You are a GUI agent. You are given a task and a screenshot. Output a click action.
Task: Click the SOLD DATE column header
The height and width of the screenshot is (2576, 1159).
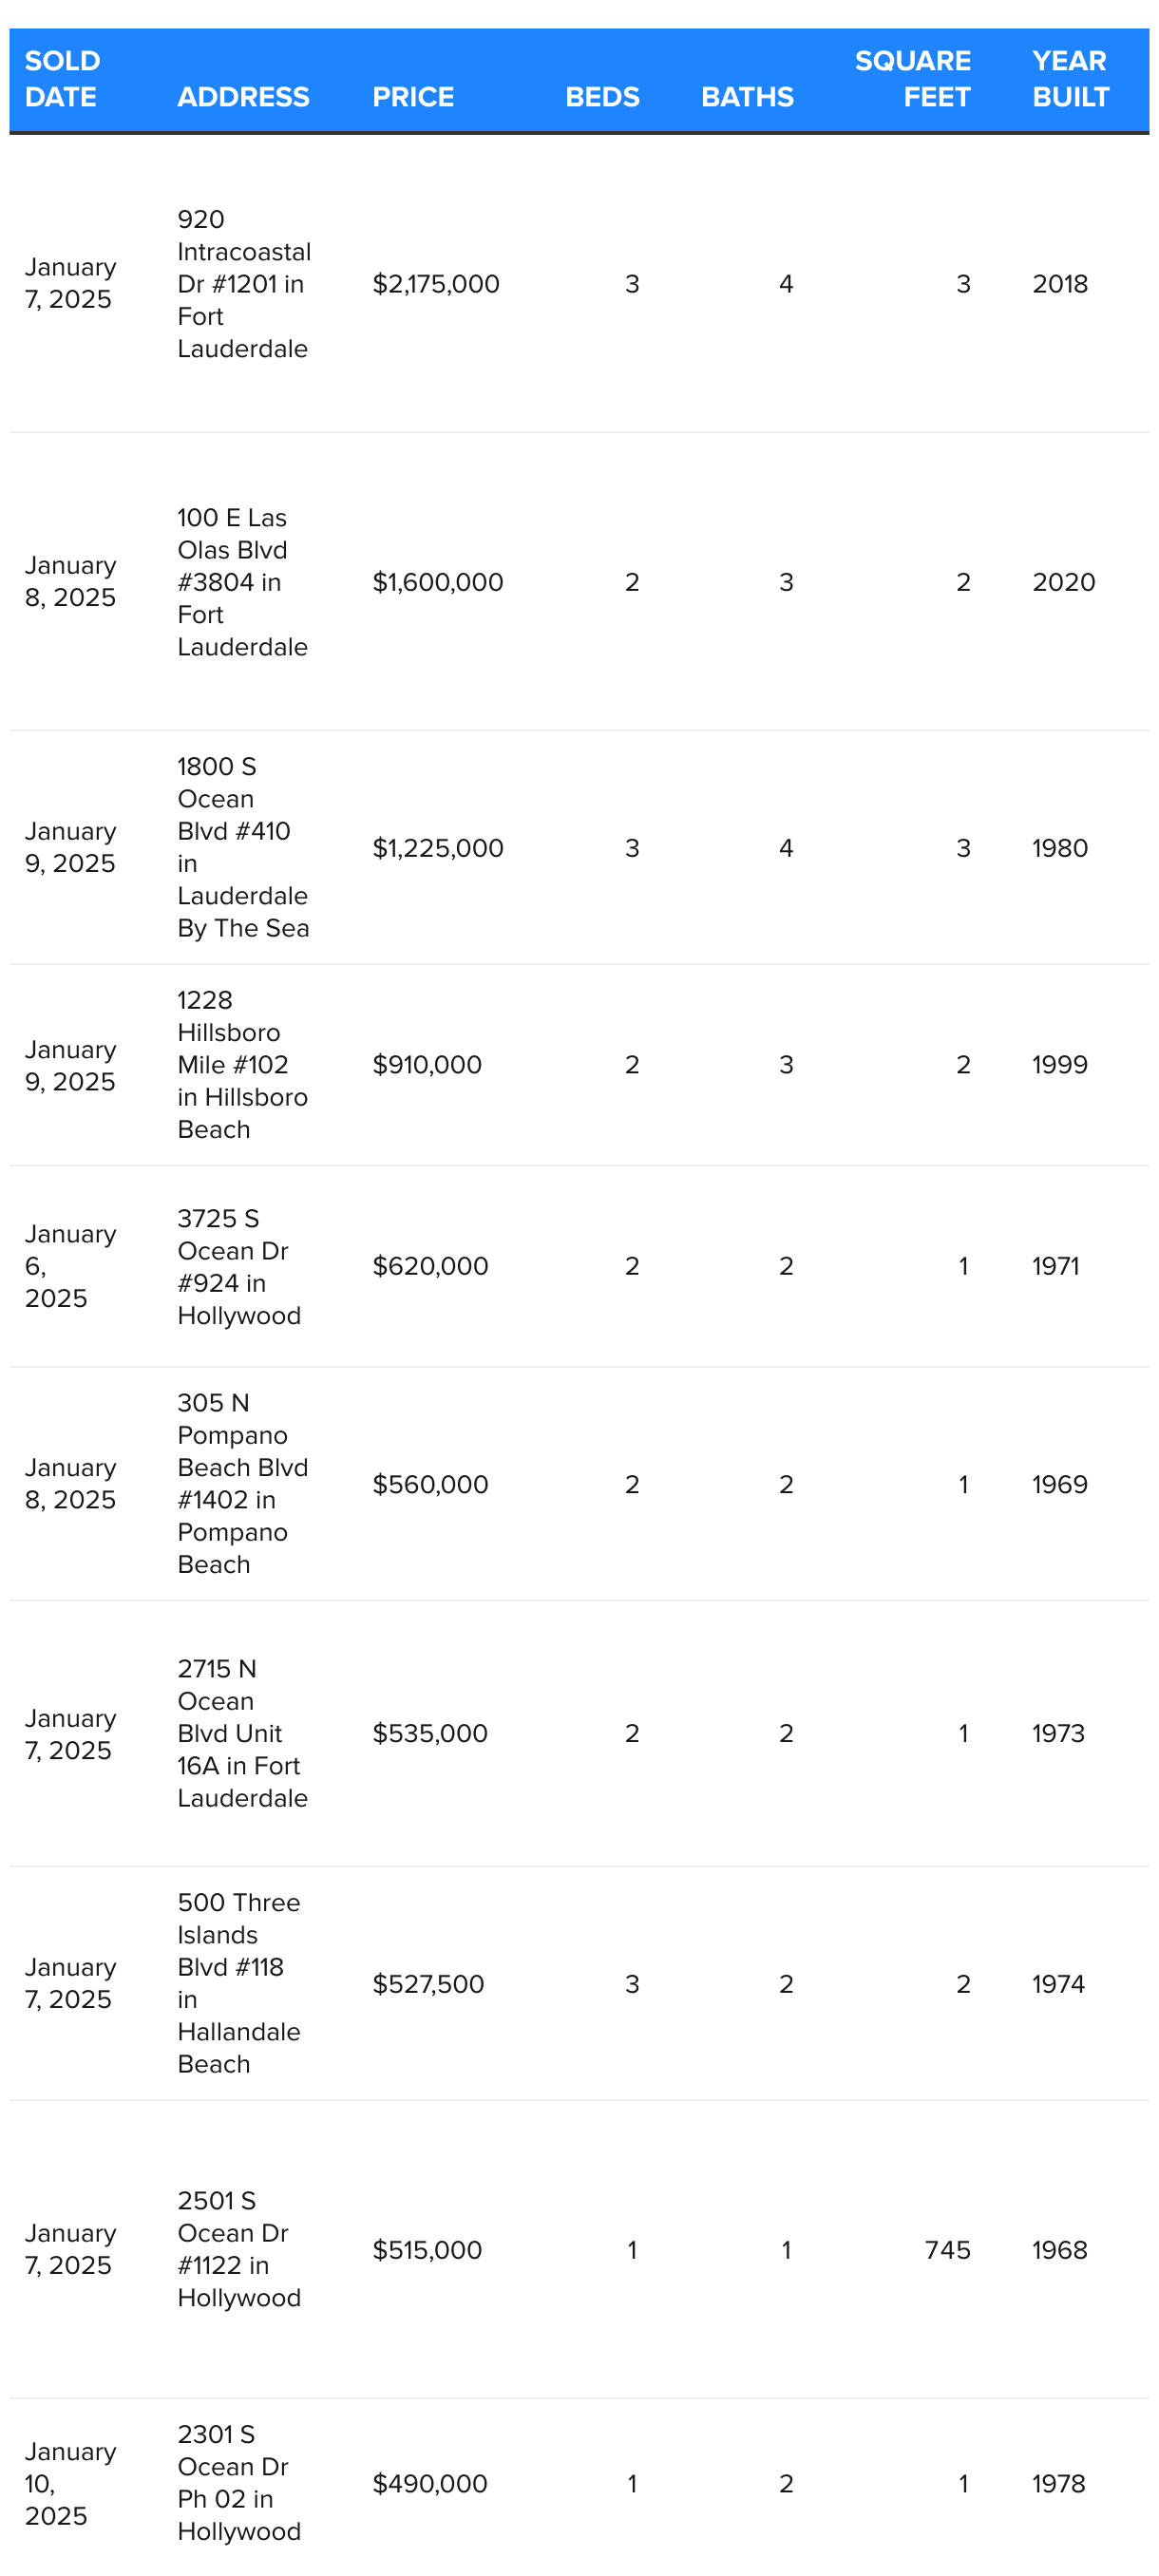point(62,79)
